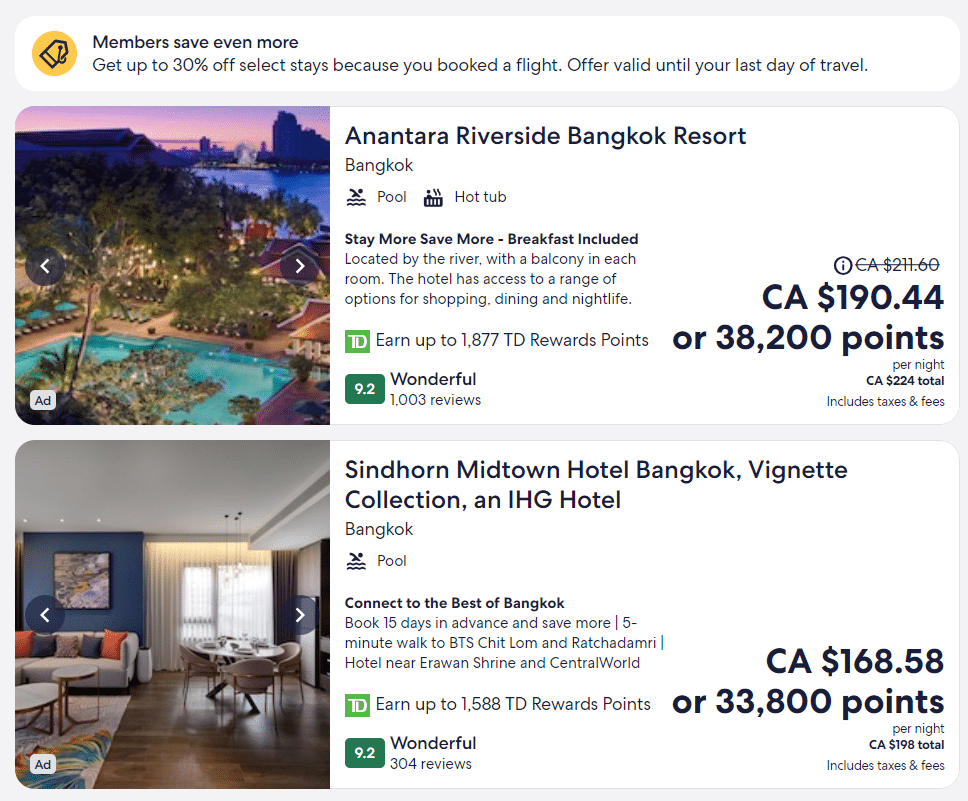This screenshot has width=968, height=801.
Task: Click TD logo beside 1,877 Rewards Points
Action: point(357,341)
